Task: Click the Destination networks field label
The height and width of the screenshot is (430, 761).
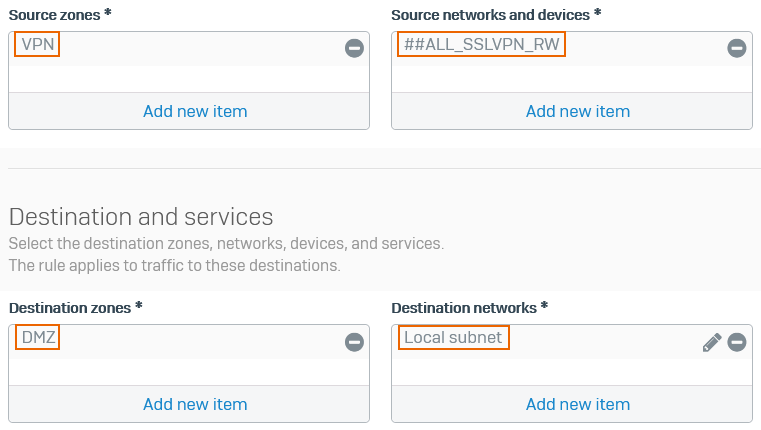Action: click(x=469, y=308)
